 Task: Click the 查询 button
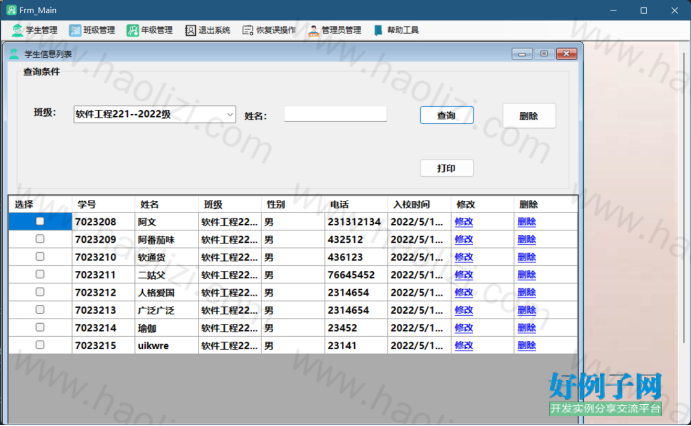446,115
